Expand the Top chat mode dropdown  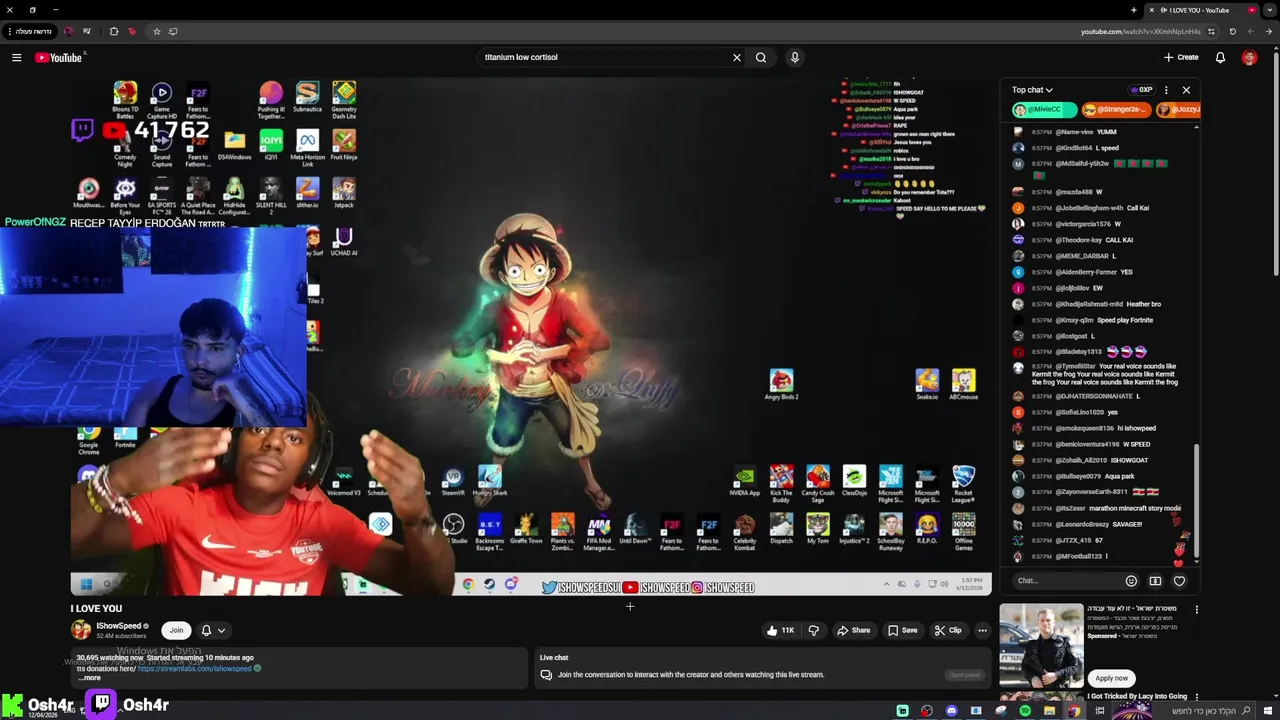pos(1032,90)
